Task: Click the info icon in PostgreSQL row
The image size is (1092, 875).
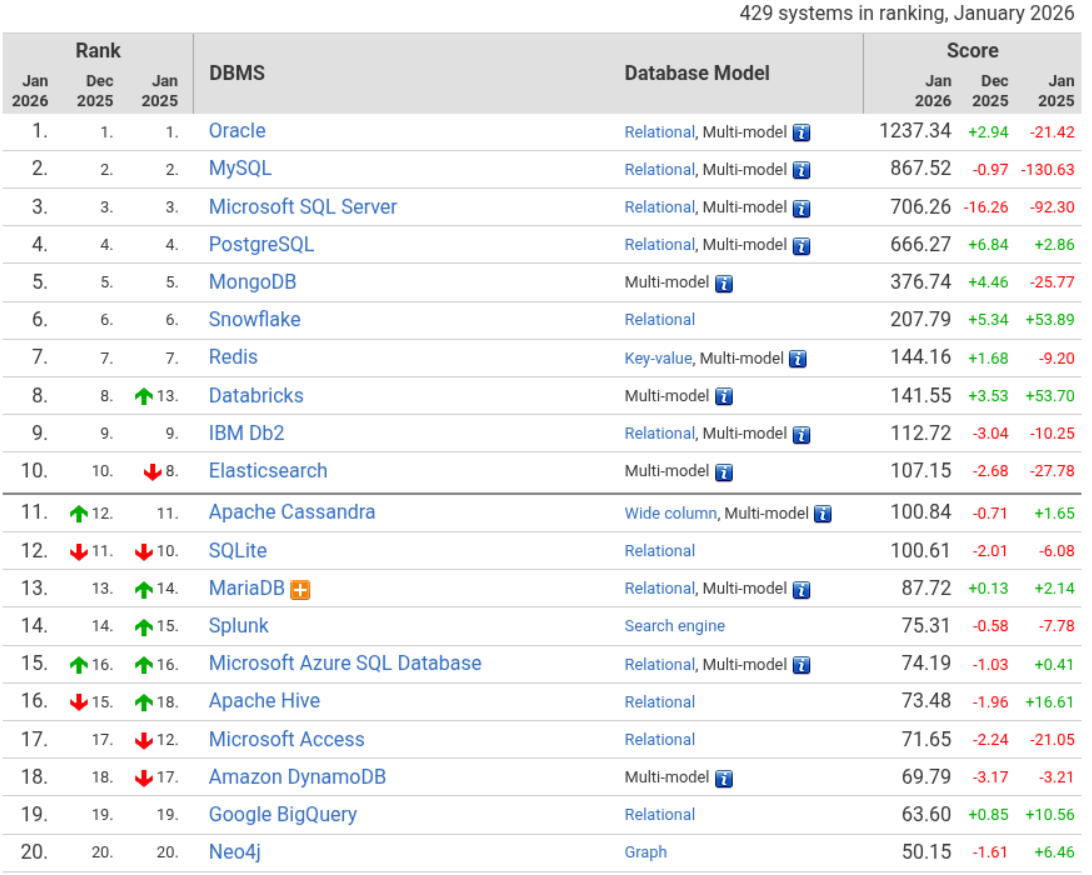Action: (x=802, y=246)
